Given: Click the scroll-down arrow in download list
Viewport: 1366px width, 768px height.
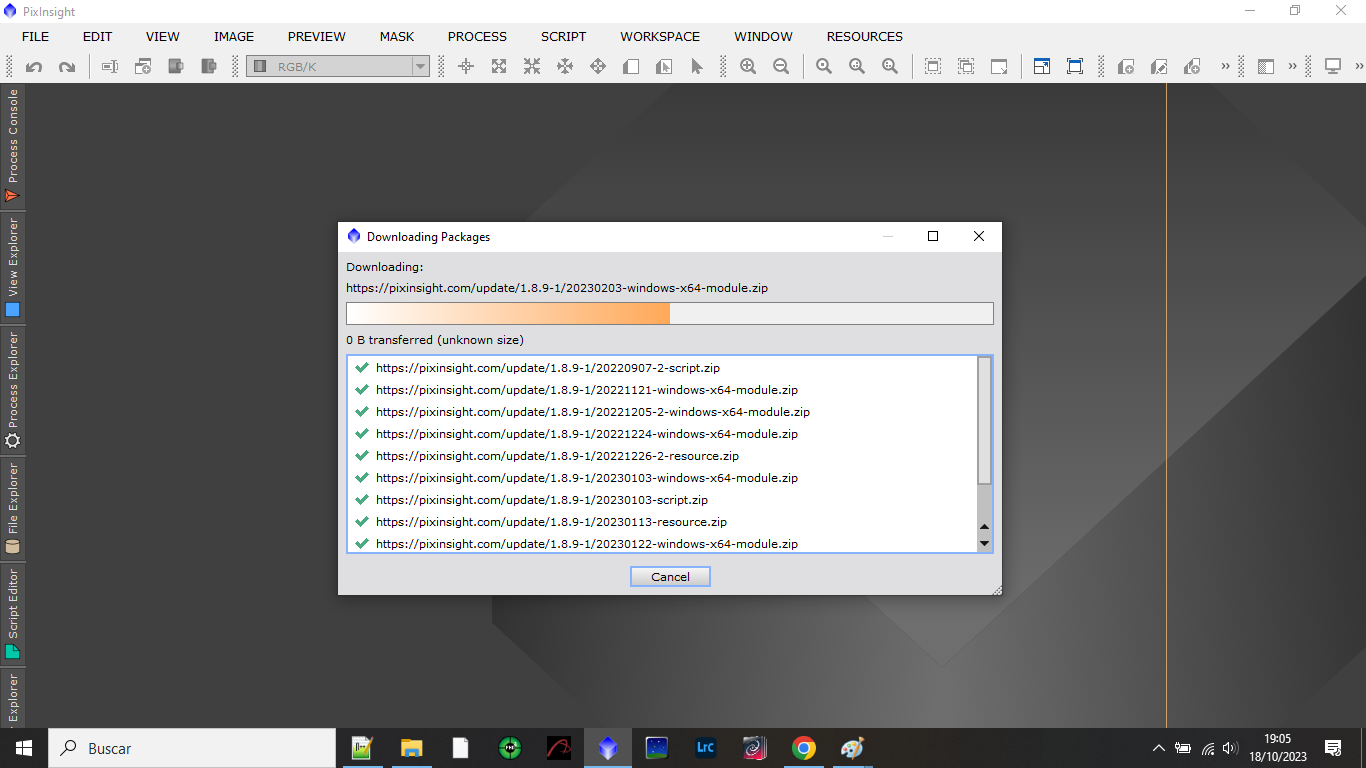Looking at the screenshot, I should coord(984,543).
